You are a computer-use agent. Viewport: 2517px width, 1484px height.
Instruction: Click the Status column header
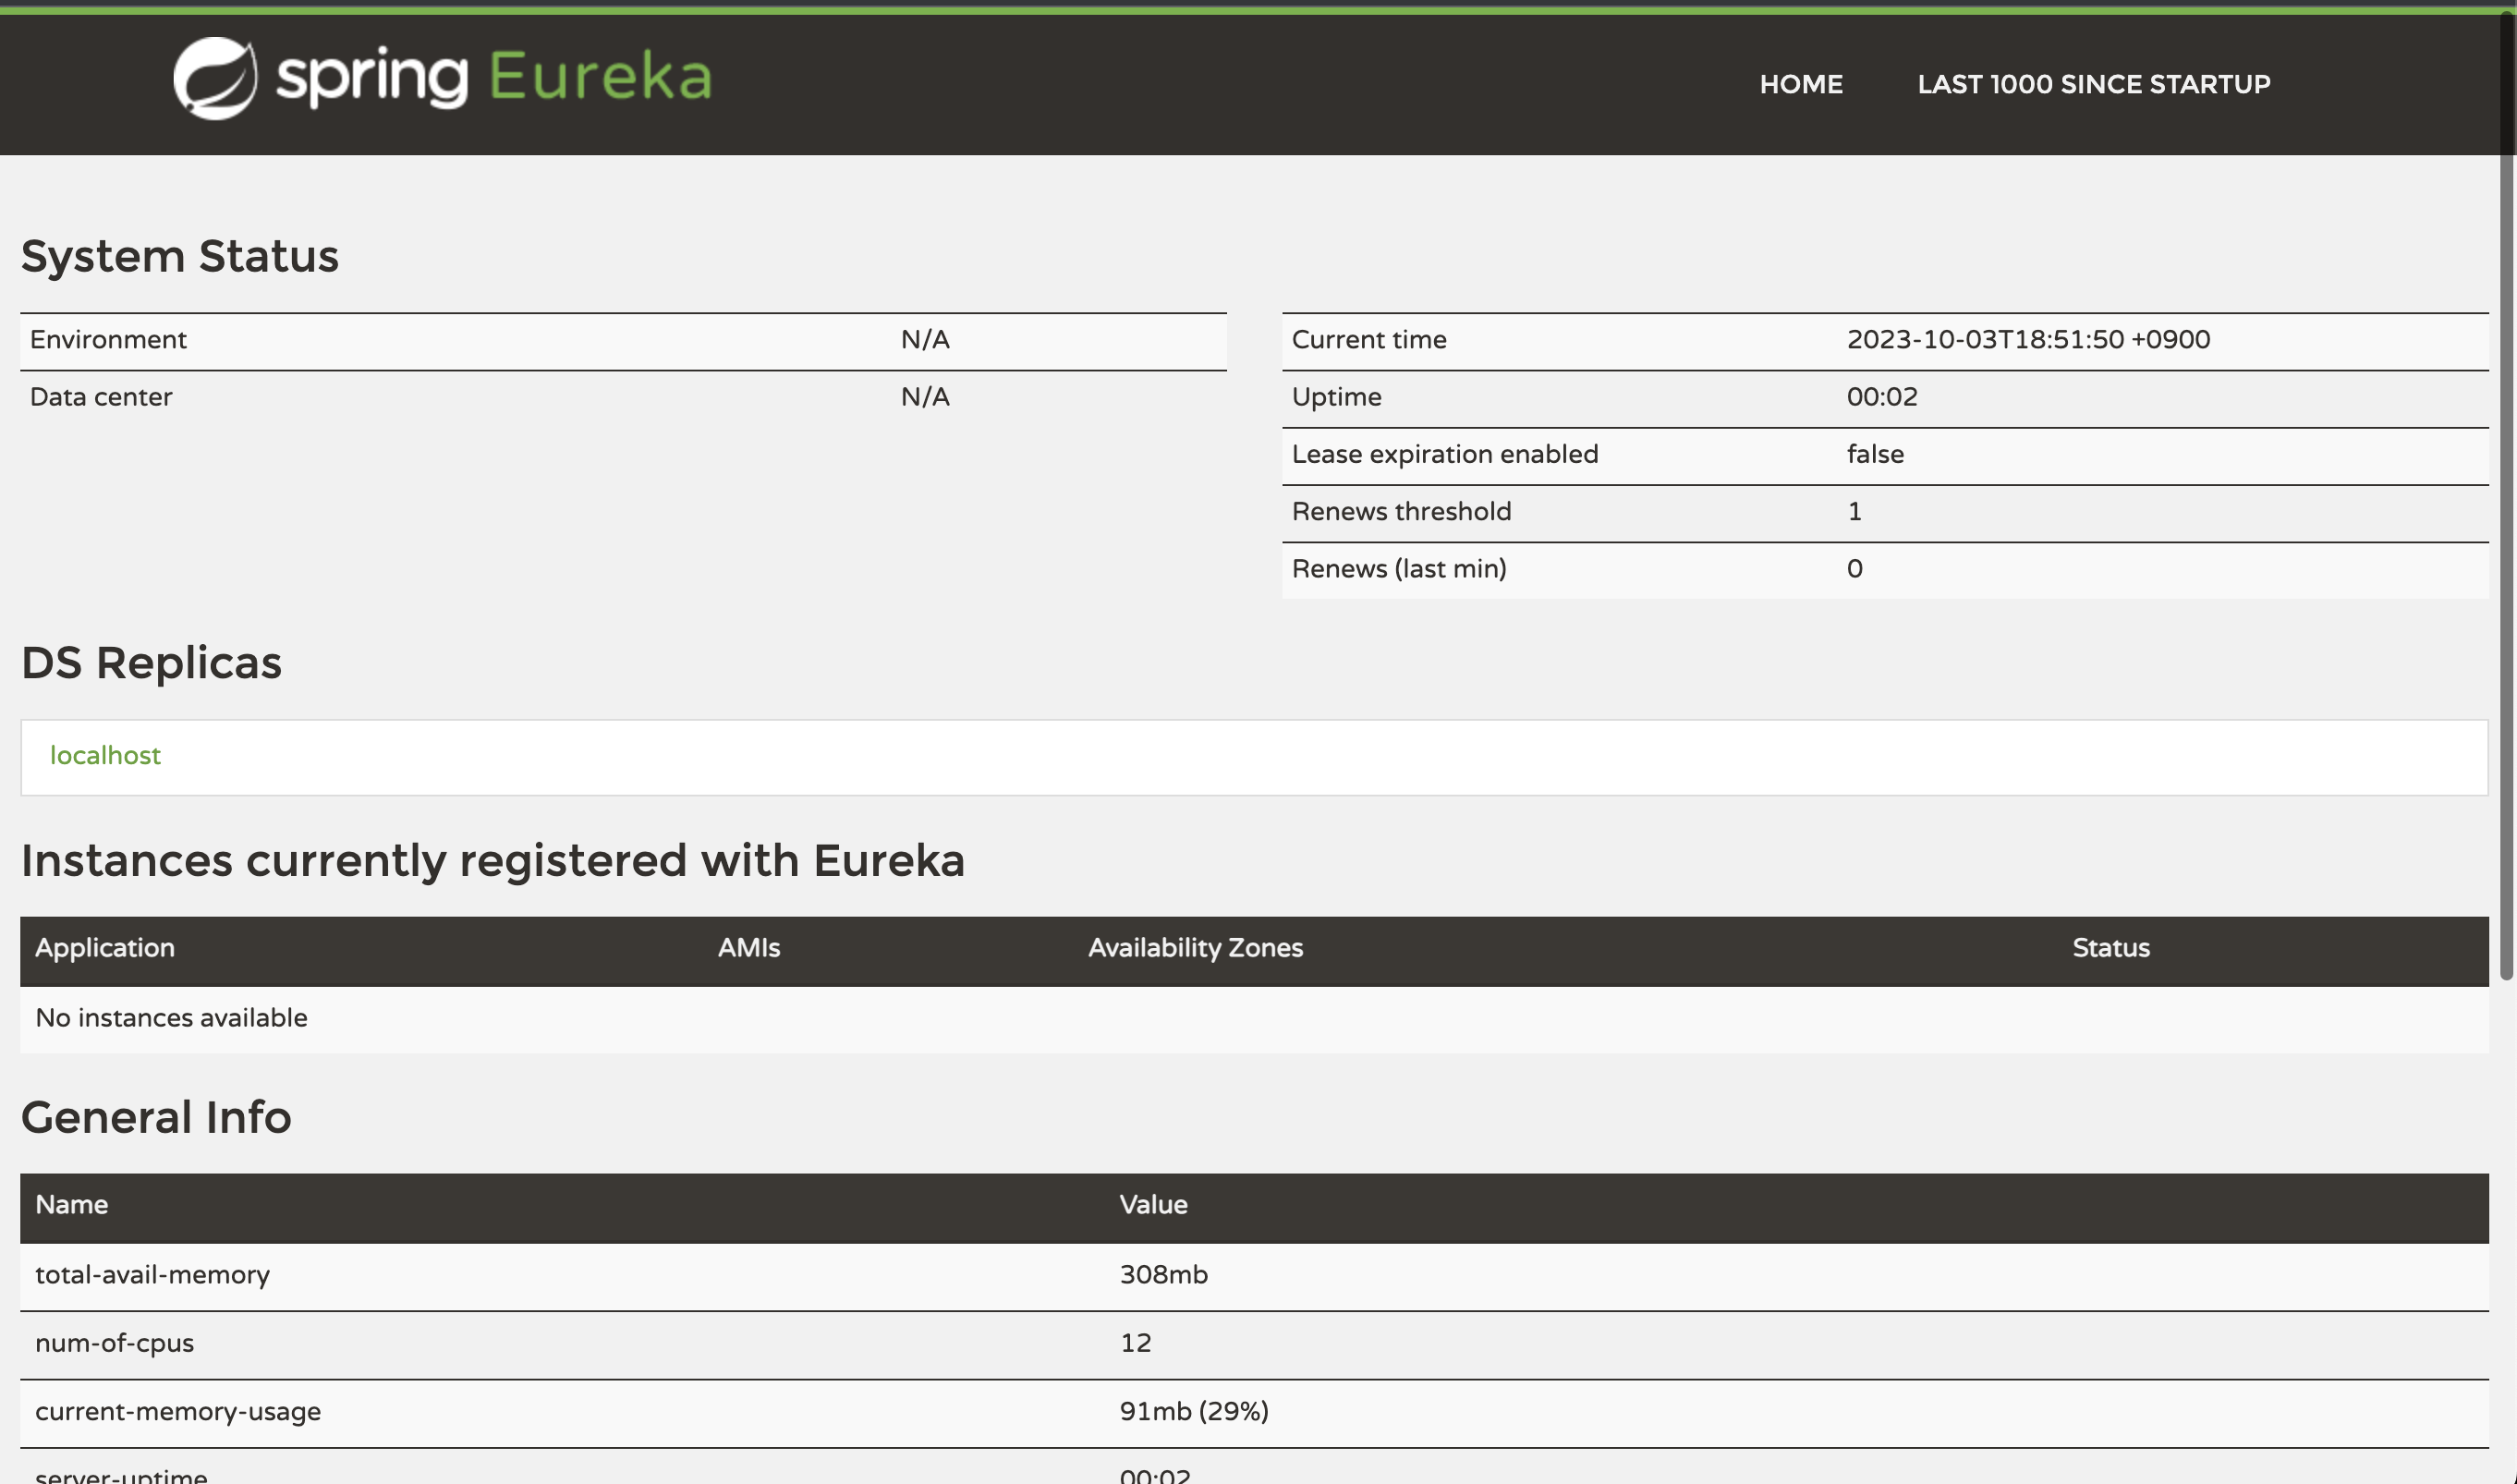click(2110, 947)
